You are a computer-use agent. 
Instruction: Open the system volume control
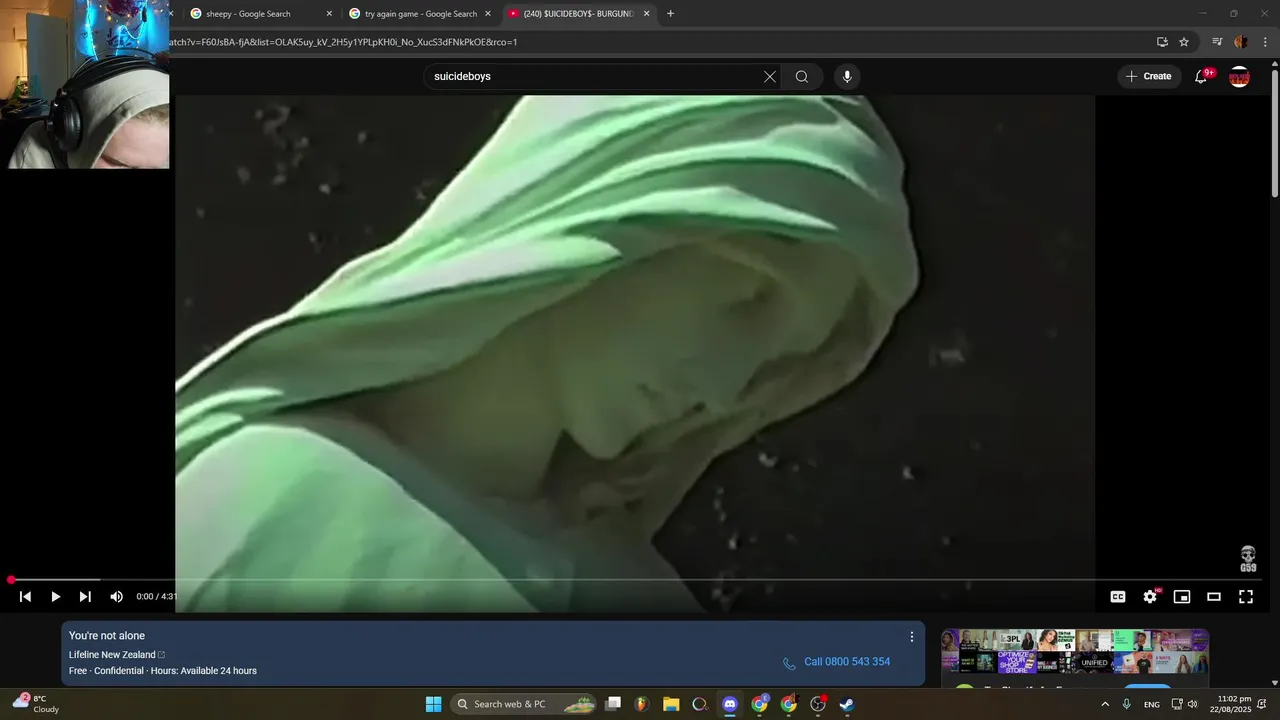[1192, 704]
